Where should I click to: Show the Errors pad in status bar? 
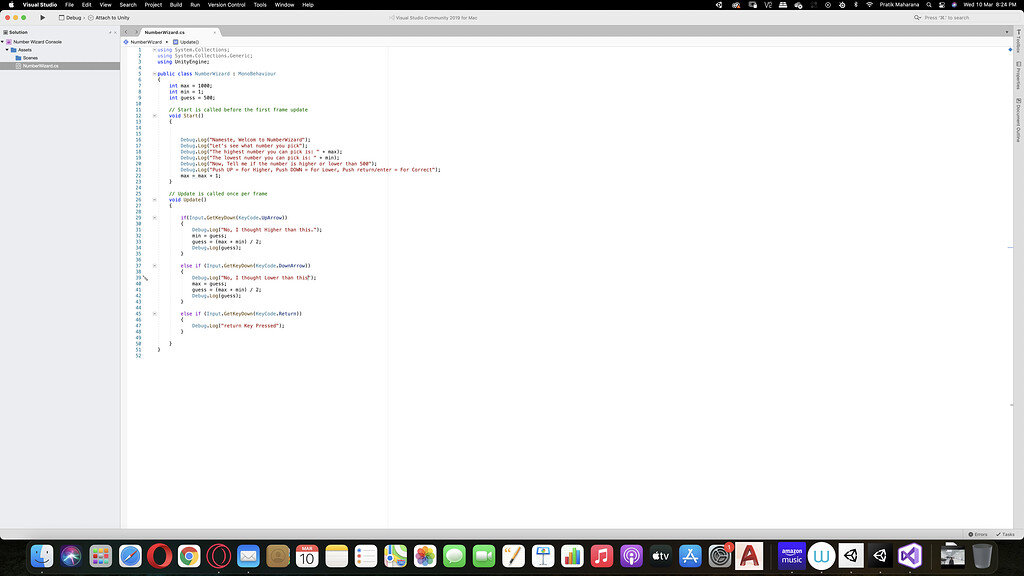[977, 534]
